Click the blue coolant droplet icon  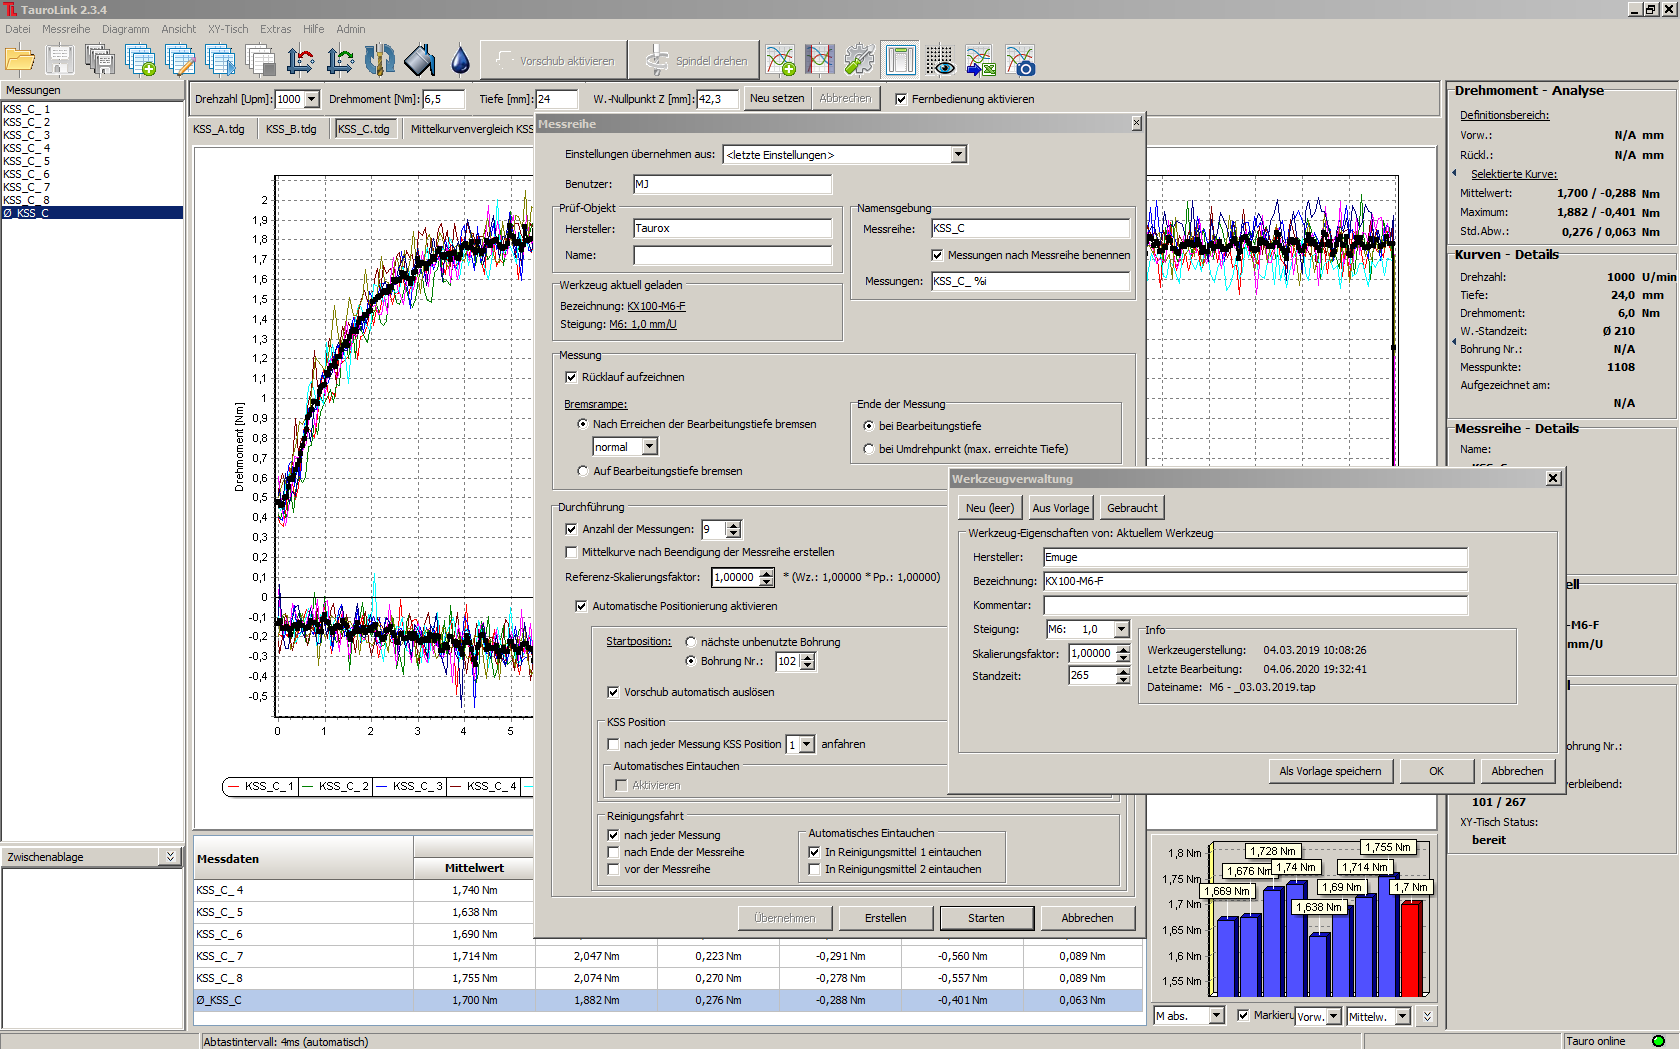[x=460, y=60]
